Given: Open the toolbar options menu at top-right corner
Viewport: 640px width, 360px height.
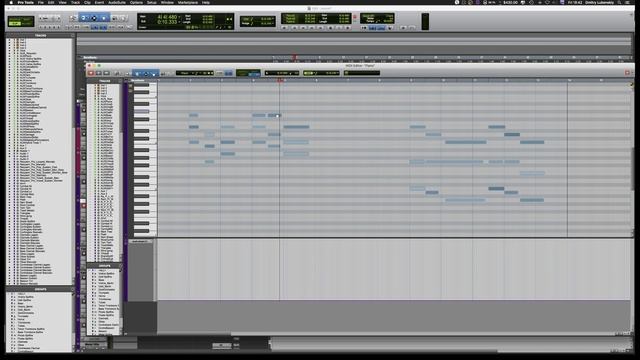Looking at the screenshot, I should (x=632, y=15).
